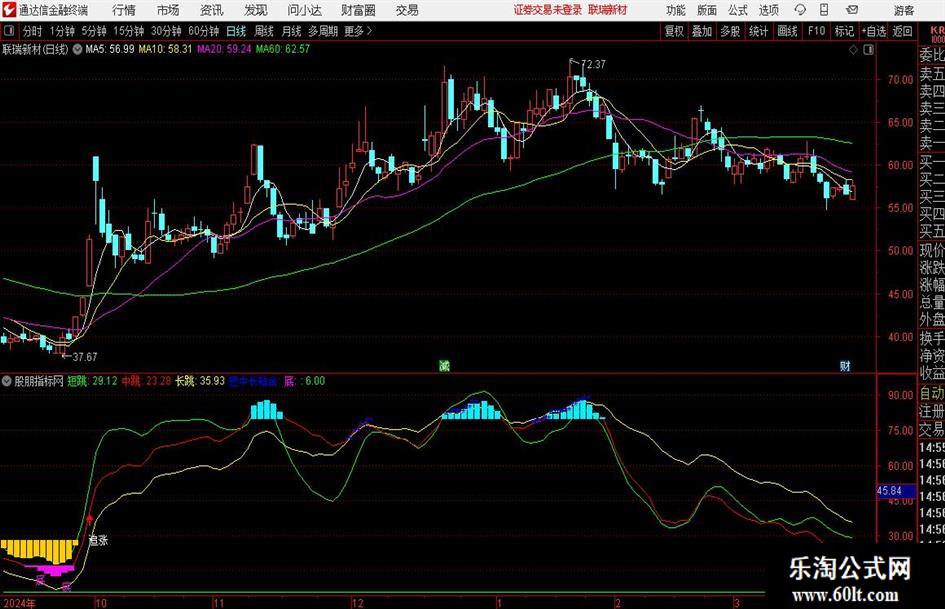Image resolution: width=945 pixels, height=609 pixels.
Task: Expand the 更多 periods chevron
Action: pyautogui.click(x=369, y=31)
